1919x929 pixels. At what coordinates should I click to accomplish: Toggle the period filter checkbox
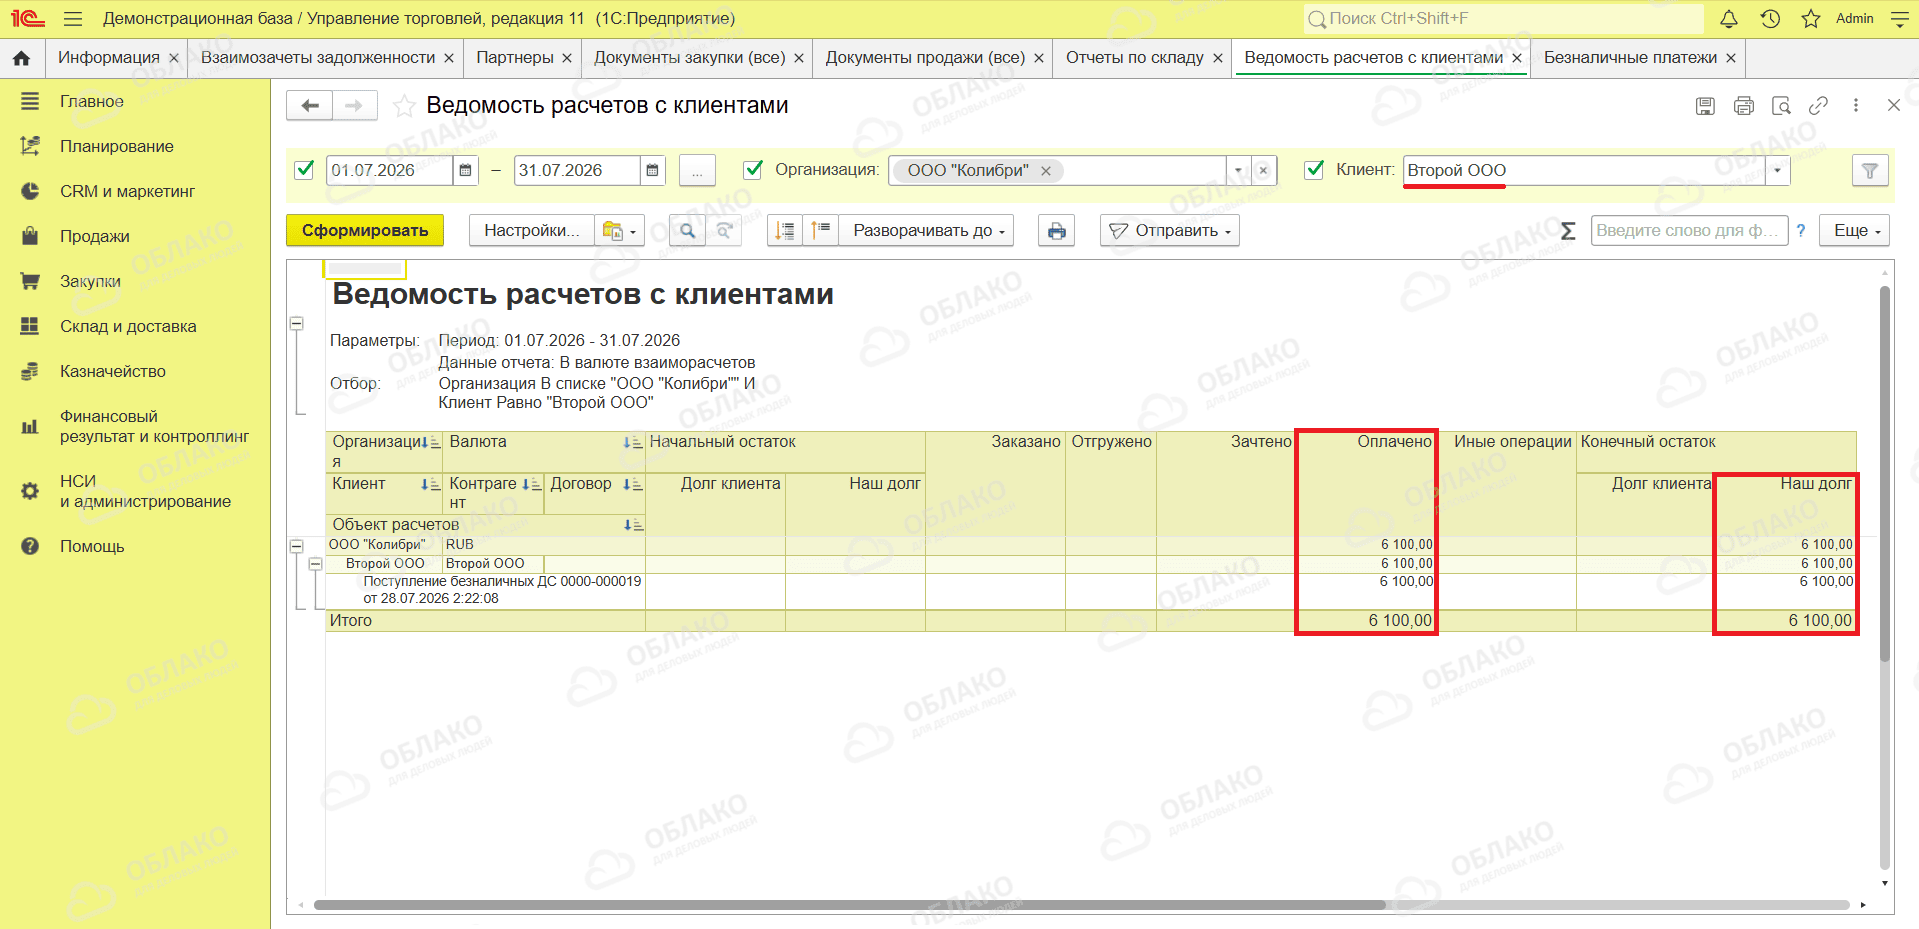(305, 170)
